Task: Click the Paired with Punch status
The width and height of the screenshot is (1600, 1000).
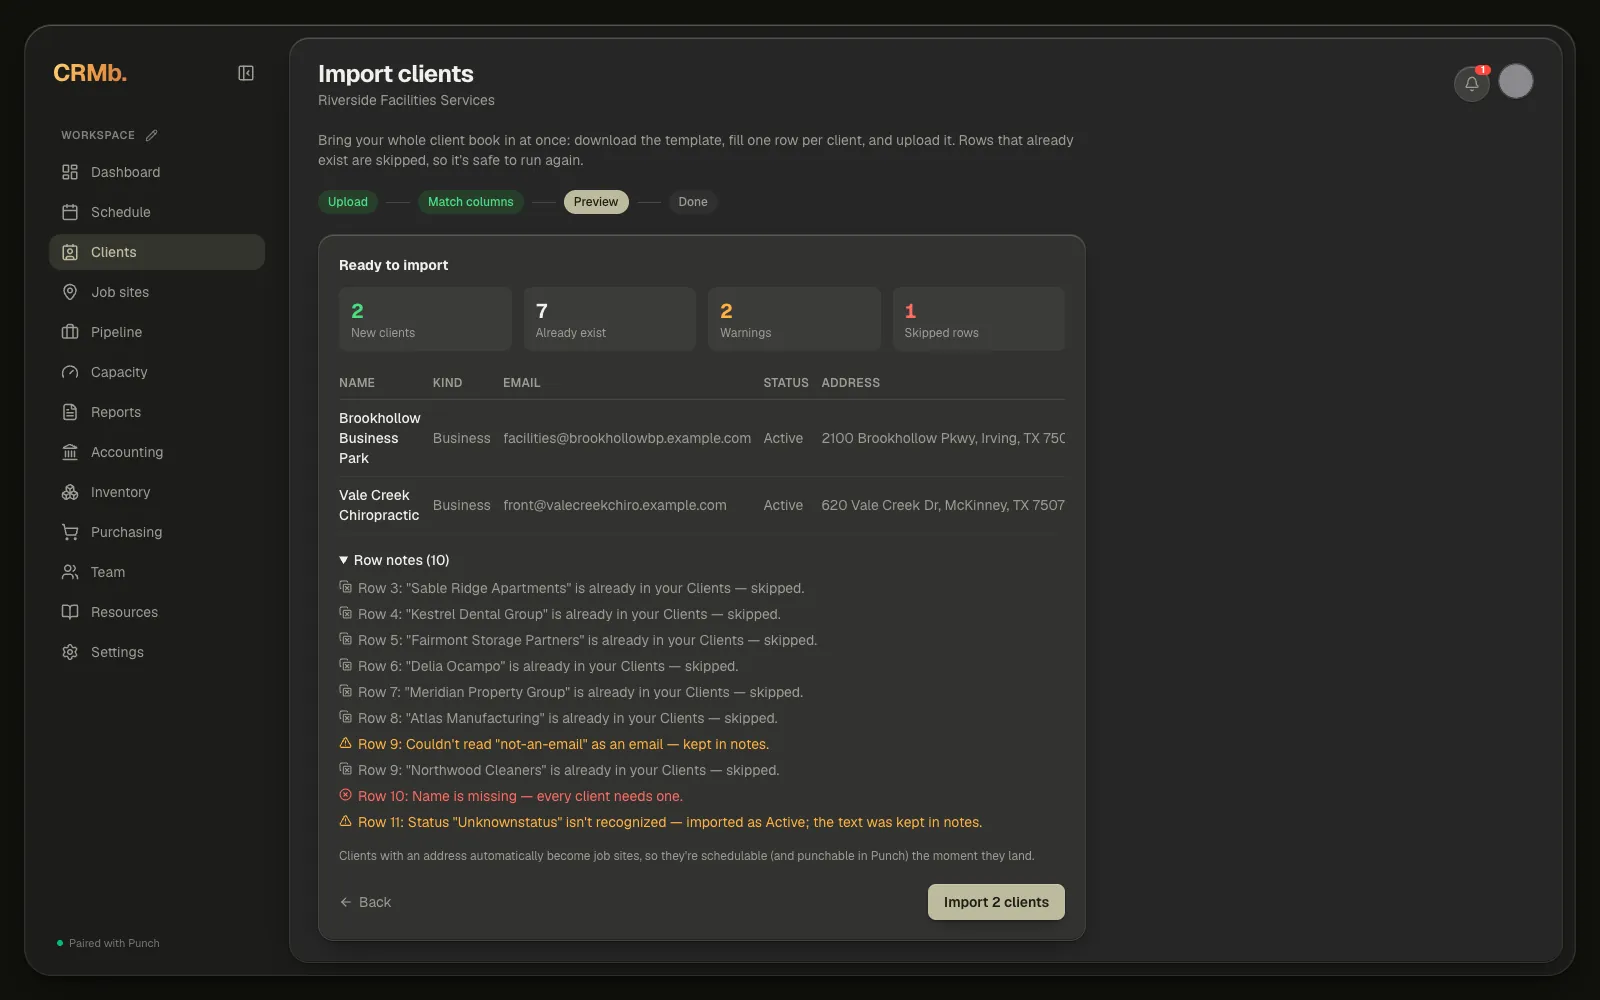Action: tap(109, 943)
